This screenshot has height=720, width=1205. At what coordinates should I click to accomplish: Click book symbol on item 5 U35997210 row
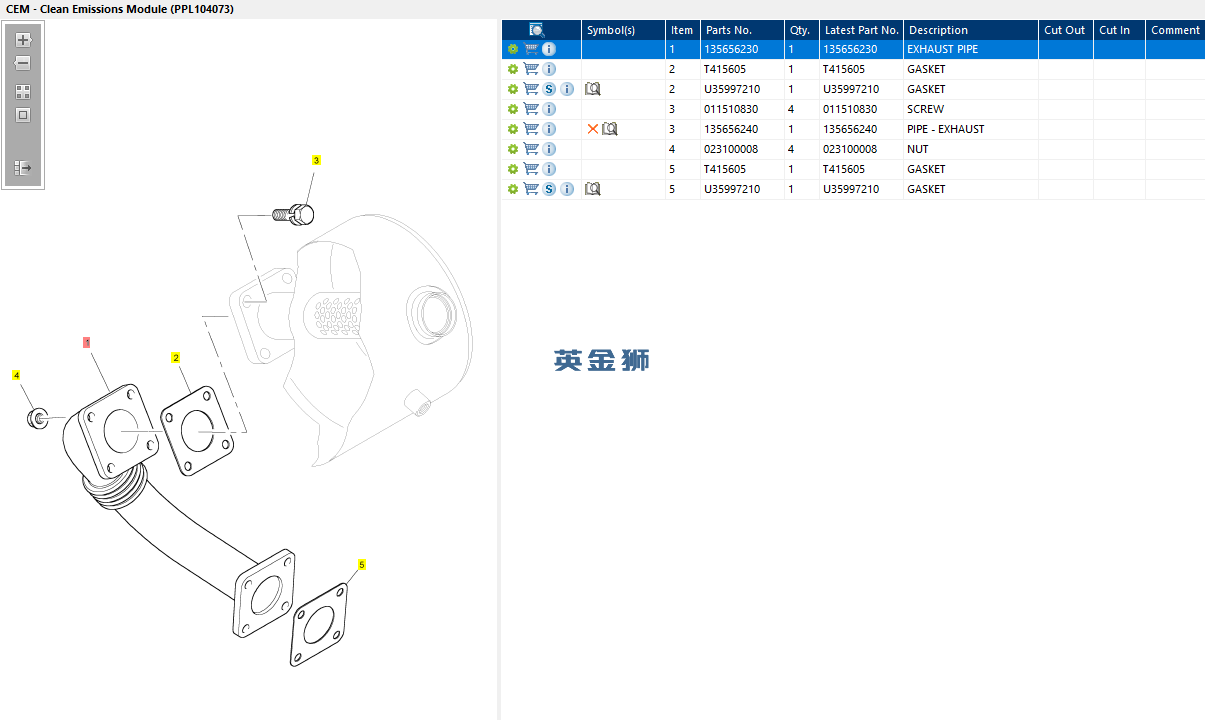point(593,189)
